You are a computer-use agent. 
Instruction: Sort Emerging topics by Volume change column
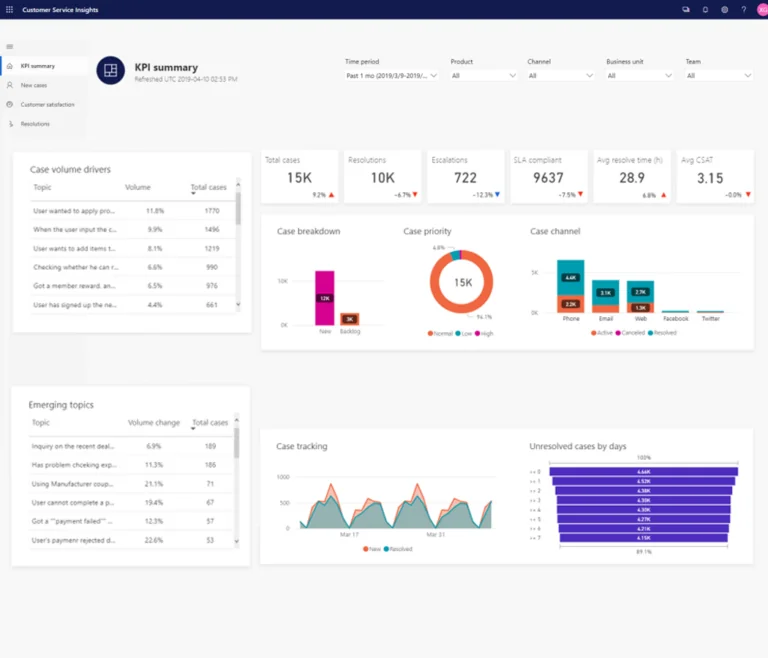[x=154, y=422]
